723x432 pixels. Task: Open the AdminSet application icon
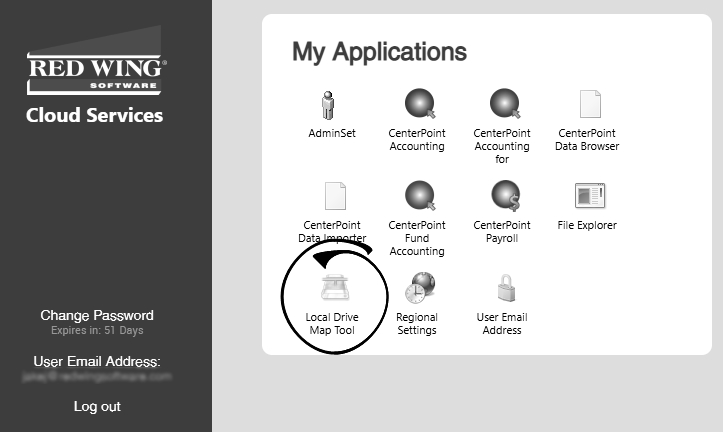point(328,105)
